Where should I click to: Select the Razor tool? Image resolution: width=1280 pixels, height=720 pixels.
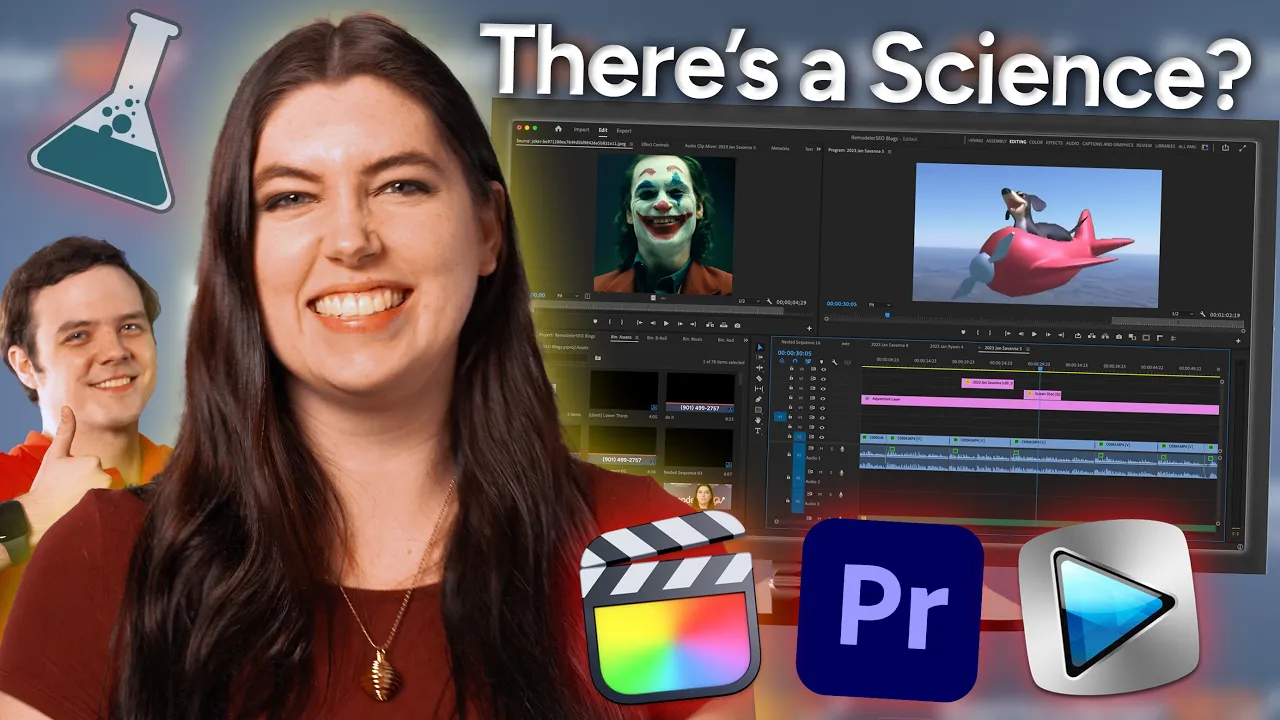click(x=759, y=378)
